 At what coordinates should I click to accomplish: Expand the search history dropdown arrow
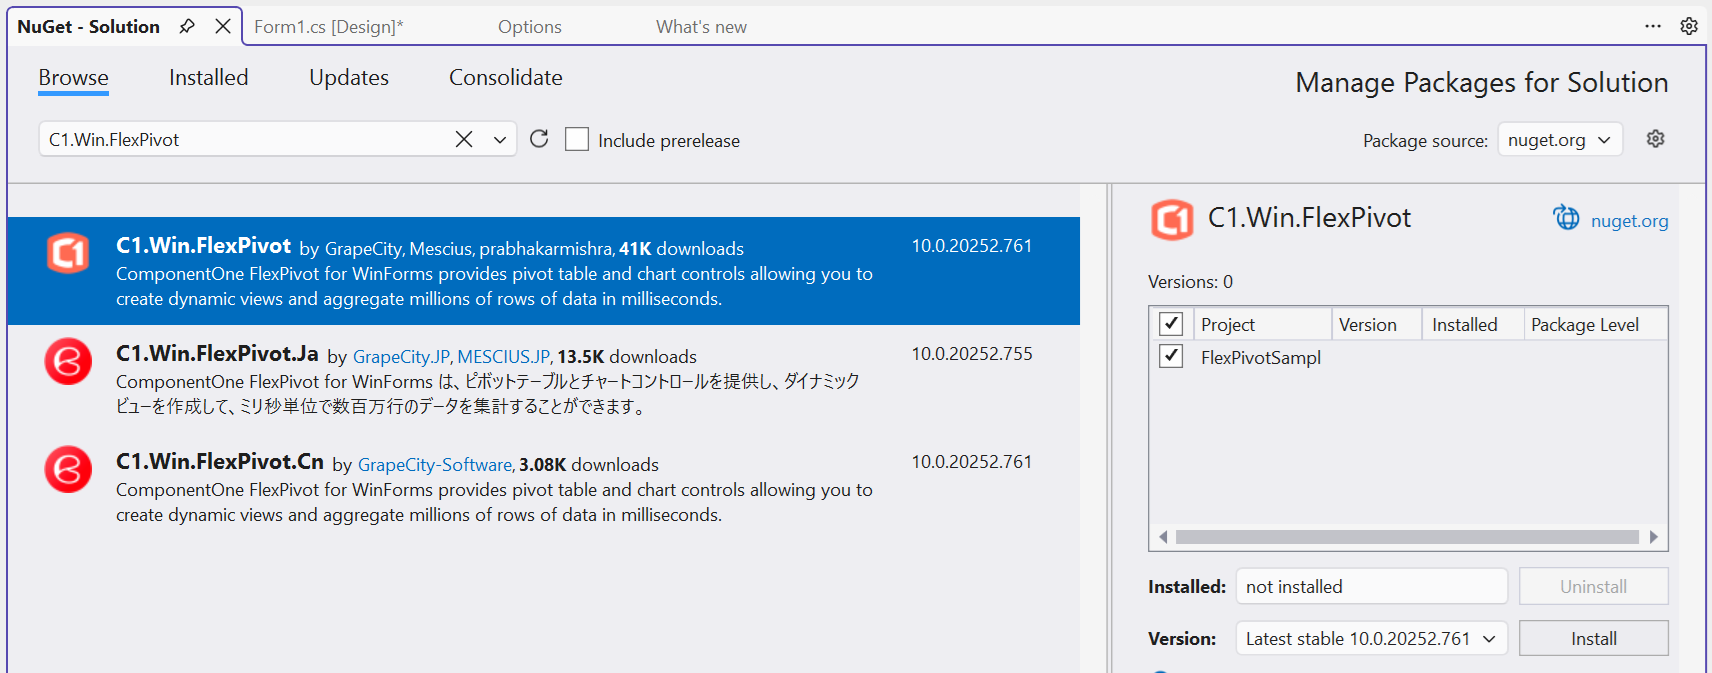click(x=500, y=140)
